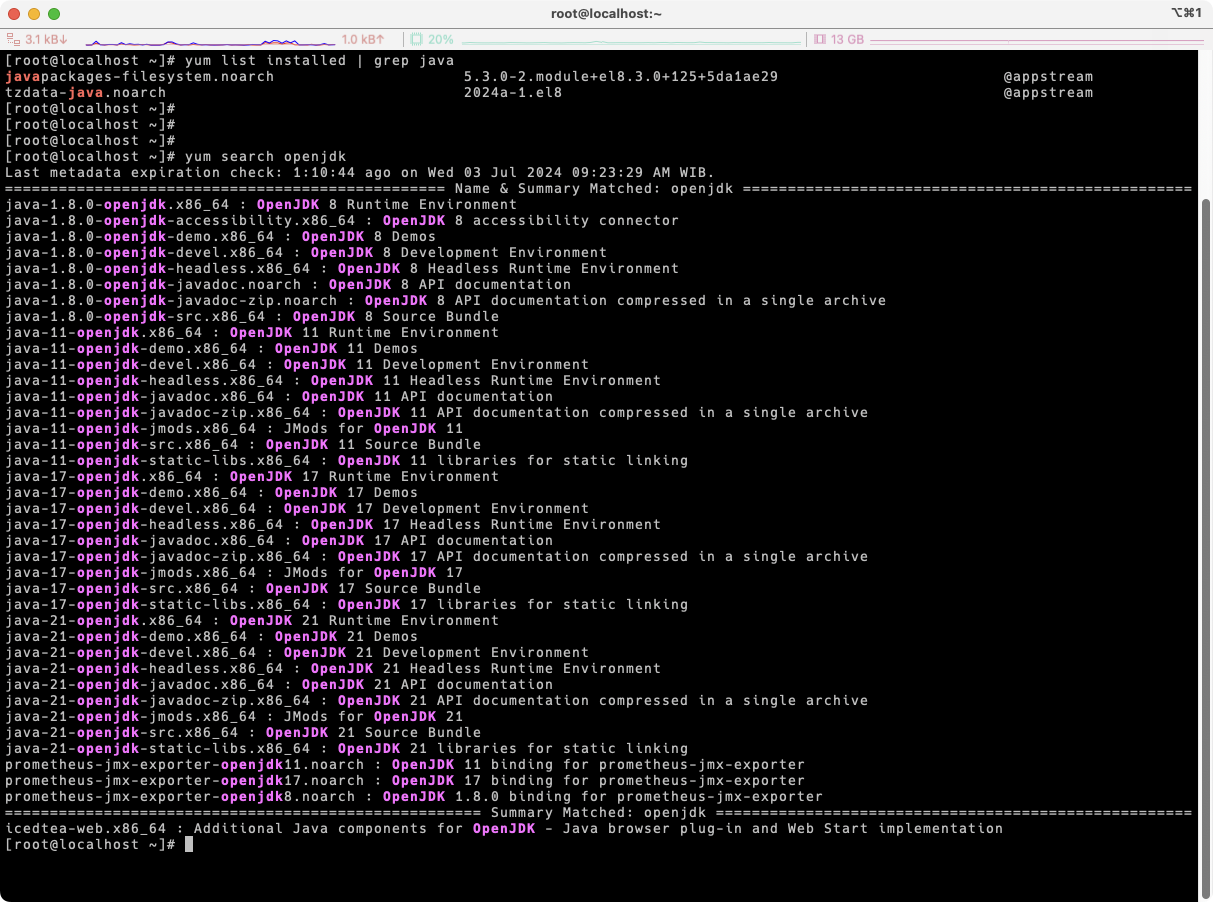Click the 'yum search openjdk' command

pos(265,156)
